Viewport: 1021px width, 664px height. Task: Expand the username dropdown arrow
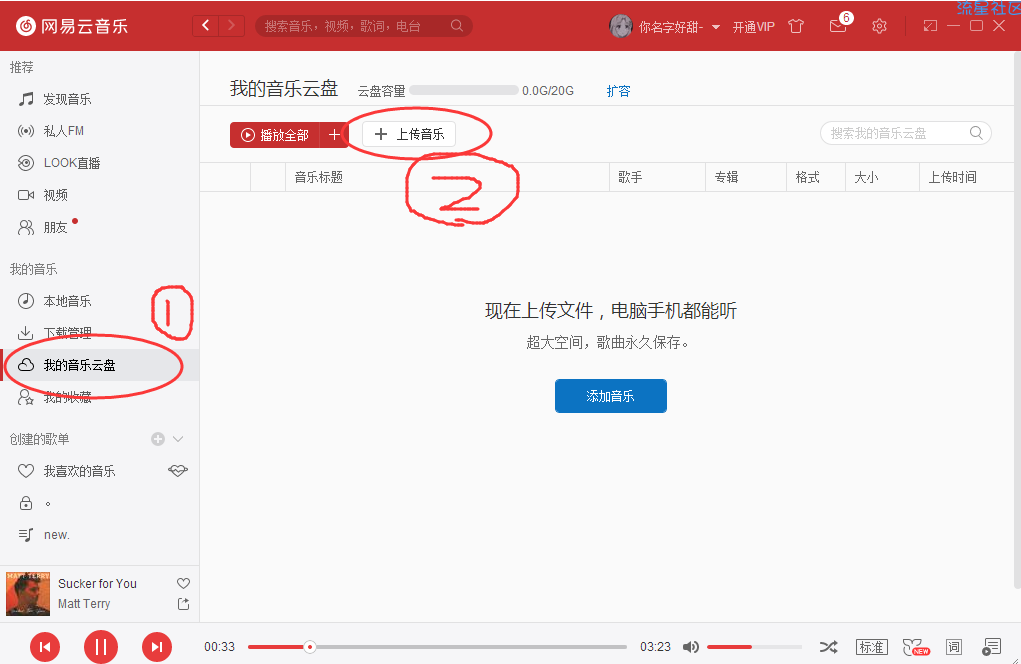(x=716, y=27)
